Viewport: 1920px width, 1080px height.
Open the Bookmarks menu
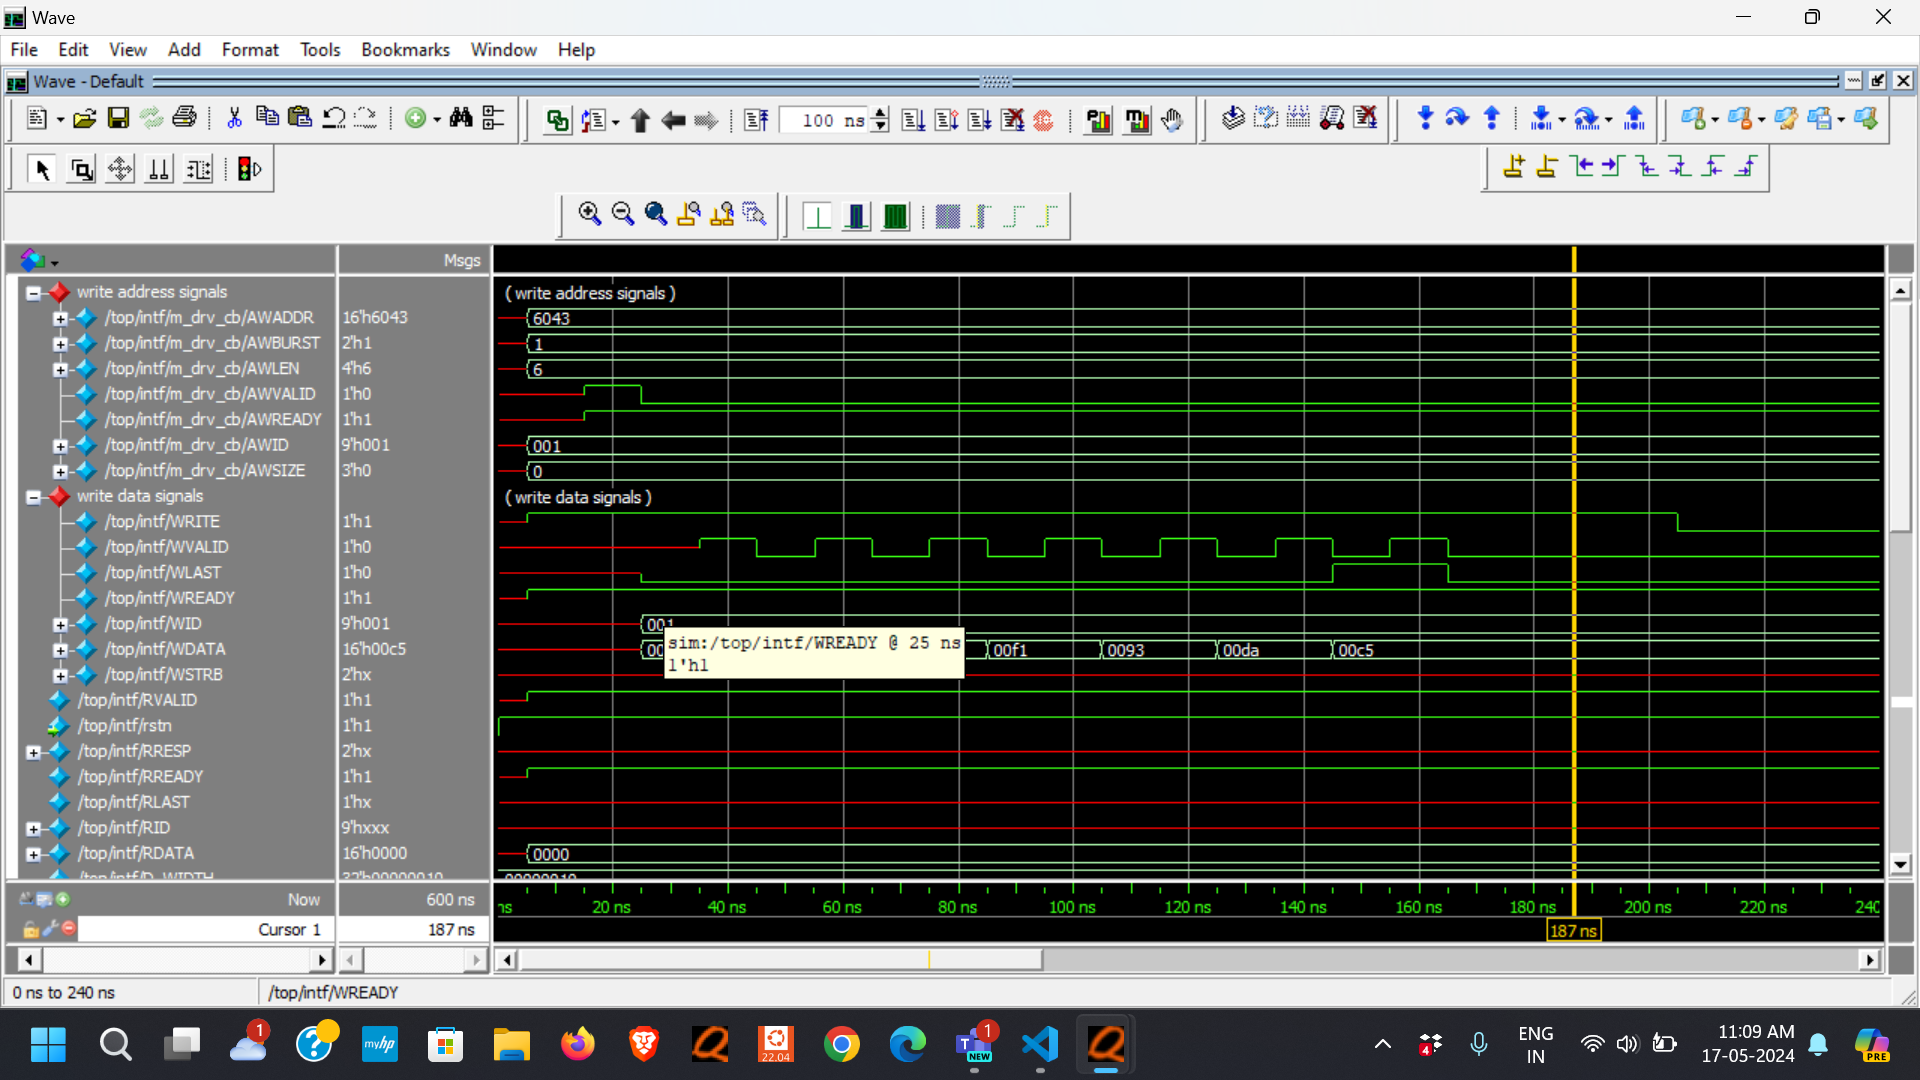[405, 50]
